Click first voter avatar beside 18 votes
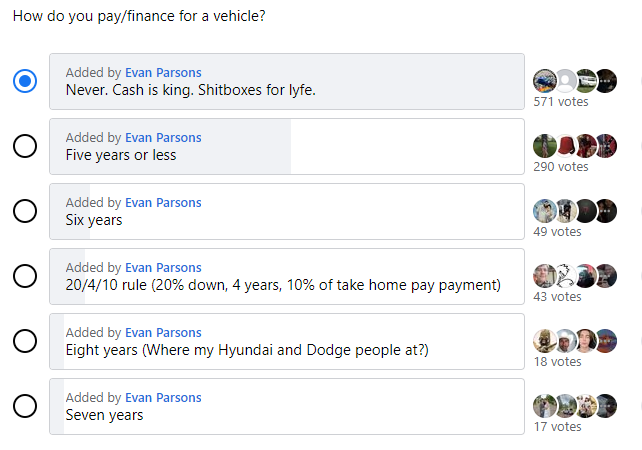The height and width of the screenshot is (450, 642). (544, 341)
